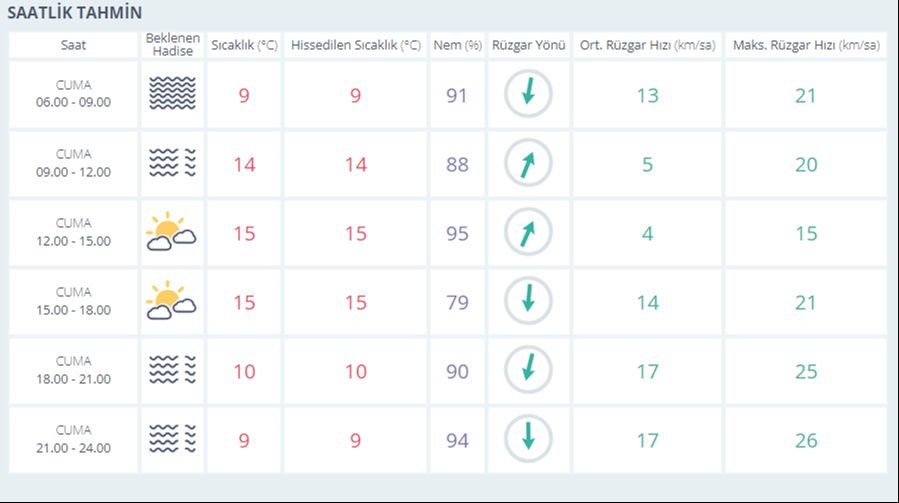
Task: Click the CUMA 12.00 - 15.00 time cell
Action: coord(73,233)
